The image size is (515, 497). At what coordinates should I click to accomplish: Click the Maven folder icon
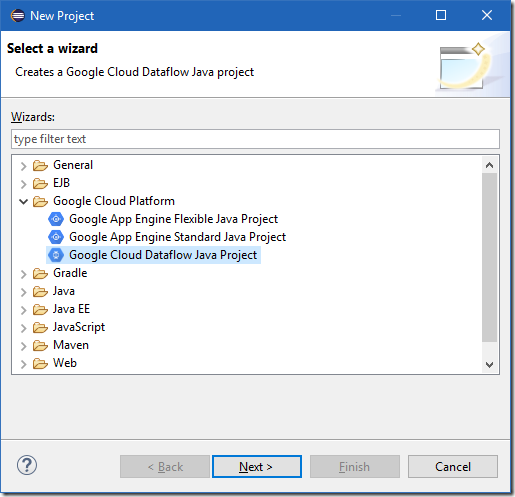pos(40,345)
